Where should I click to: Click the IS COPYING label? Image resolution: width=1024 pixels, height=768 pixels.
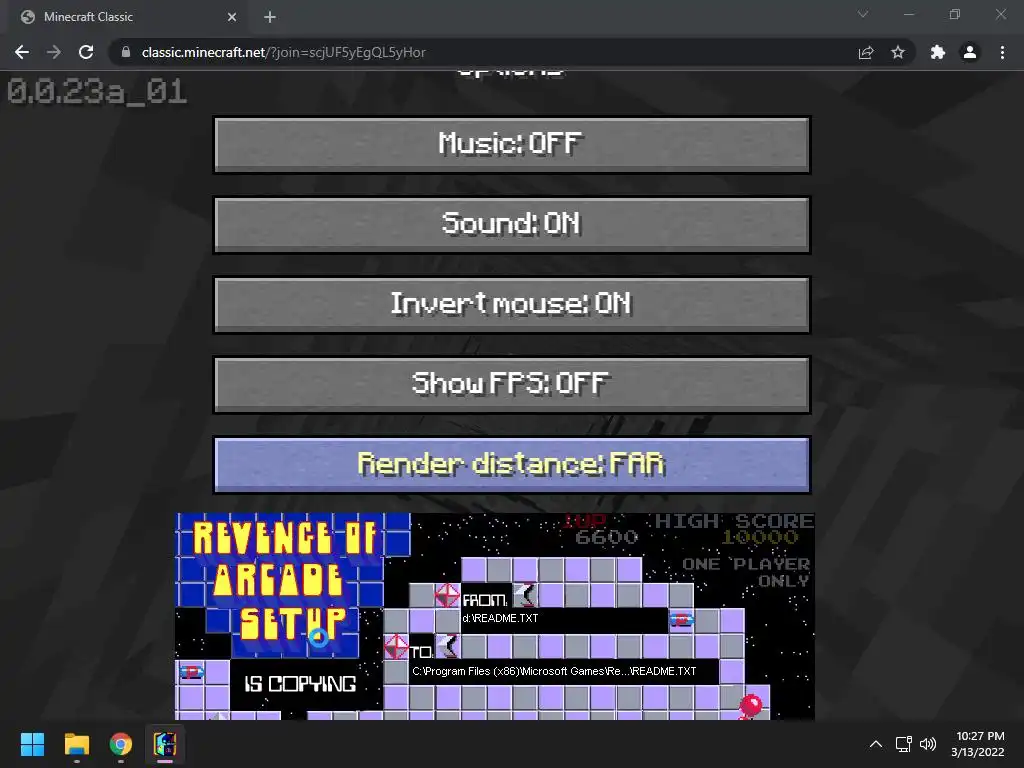(300, 684)
